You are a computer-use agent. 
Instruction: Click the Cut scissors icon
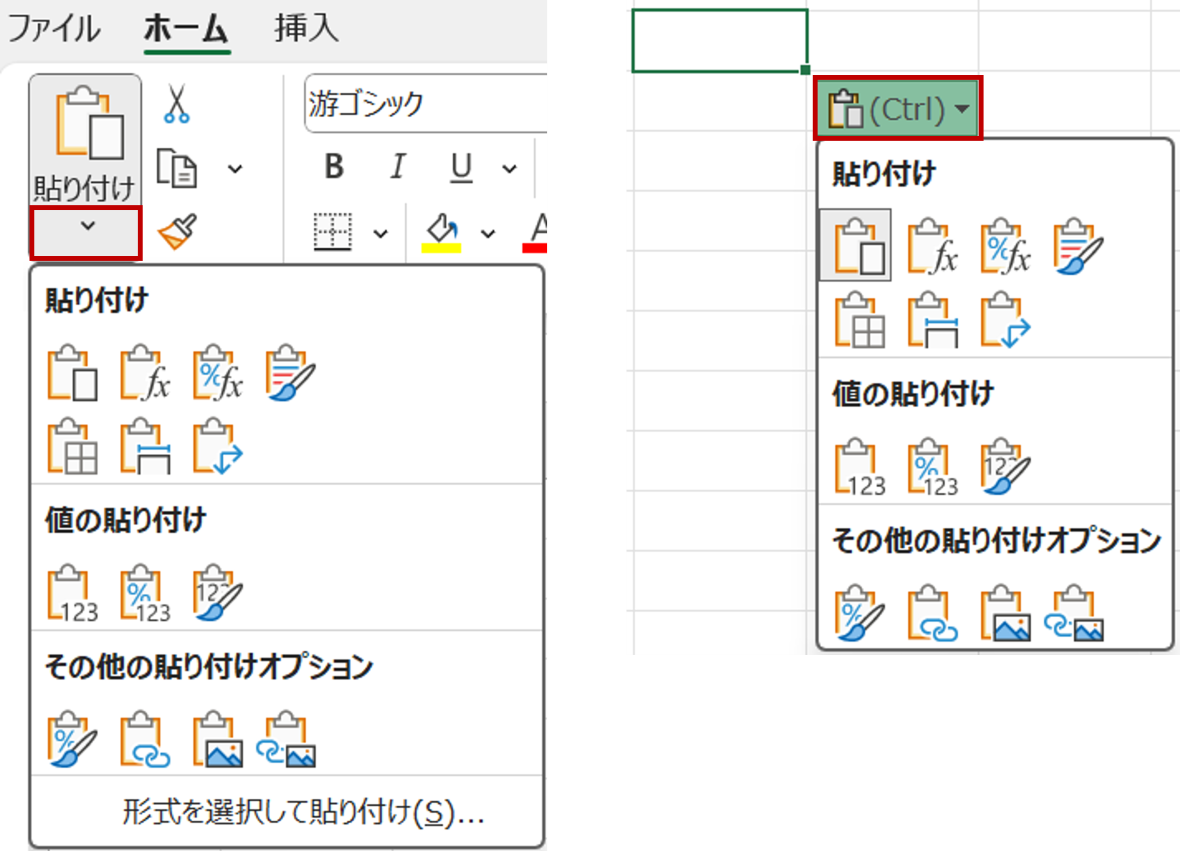click(176, 103)
